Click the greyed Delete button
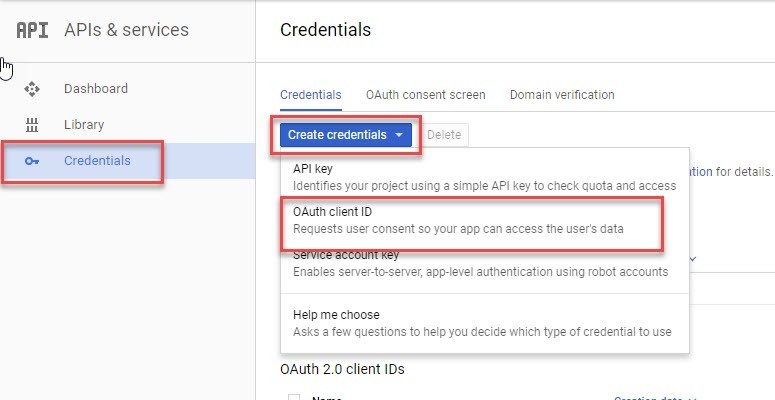This screenshot has width=775, height=400. coord(444,135)
